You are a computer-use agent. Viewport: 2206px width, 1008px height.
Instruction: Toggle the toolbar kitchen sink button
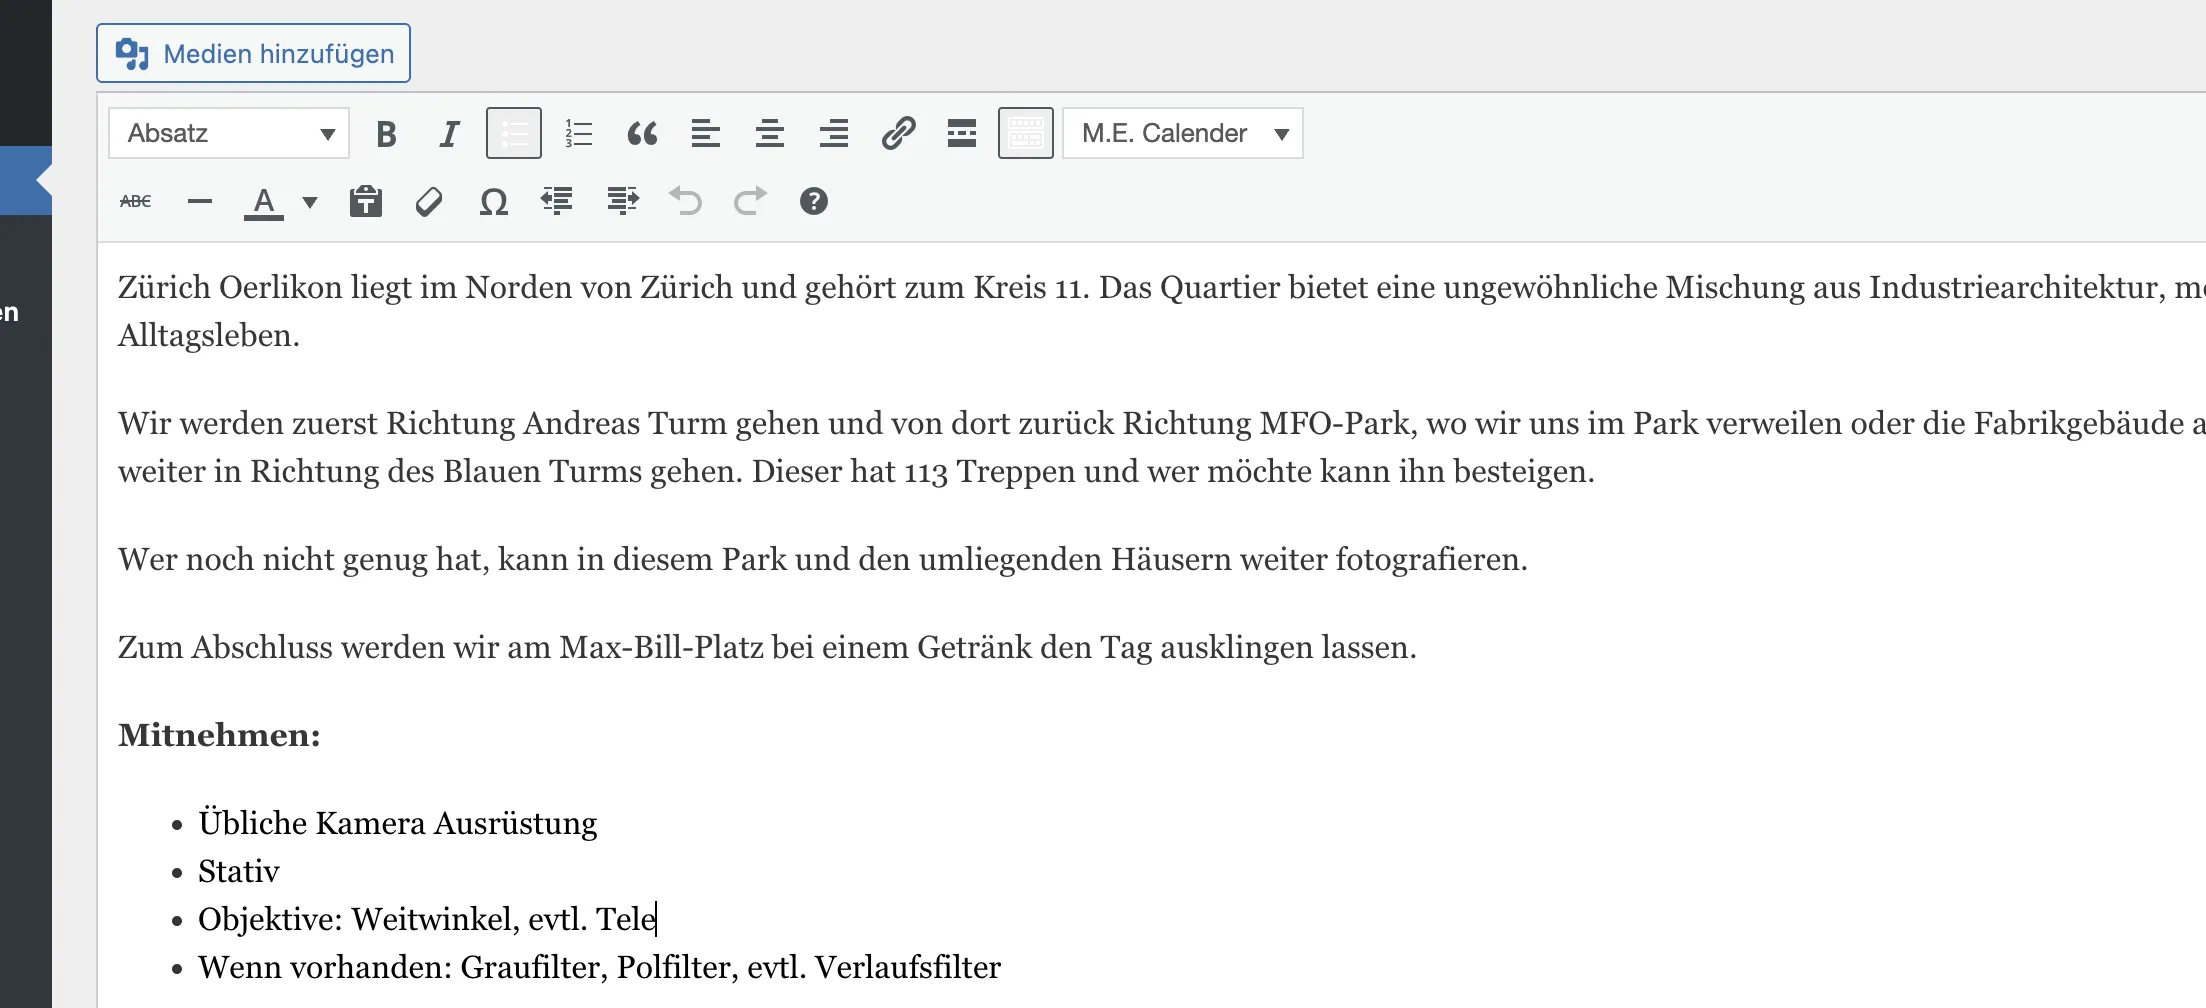point(1026,133)
